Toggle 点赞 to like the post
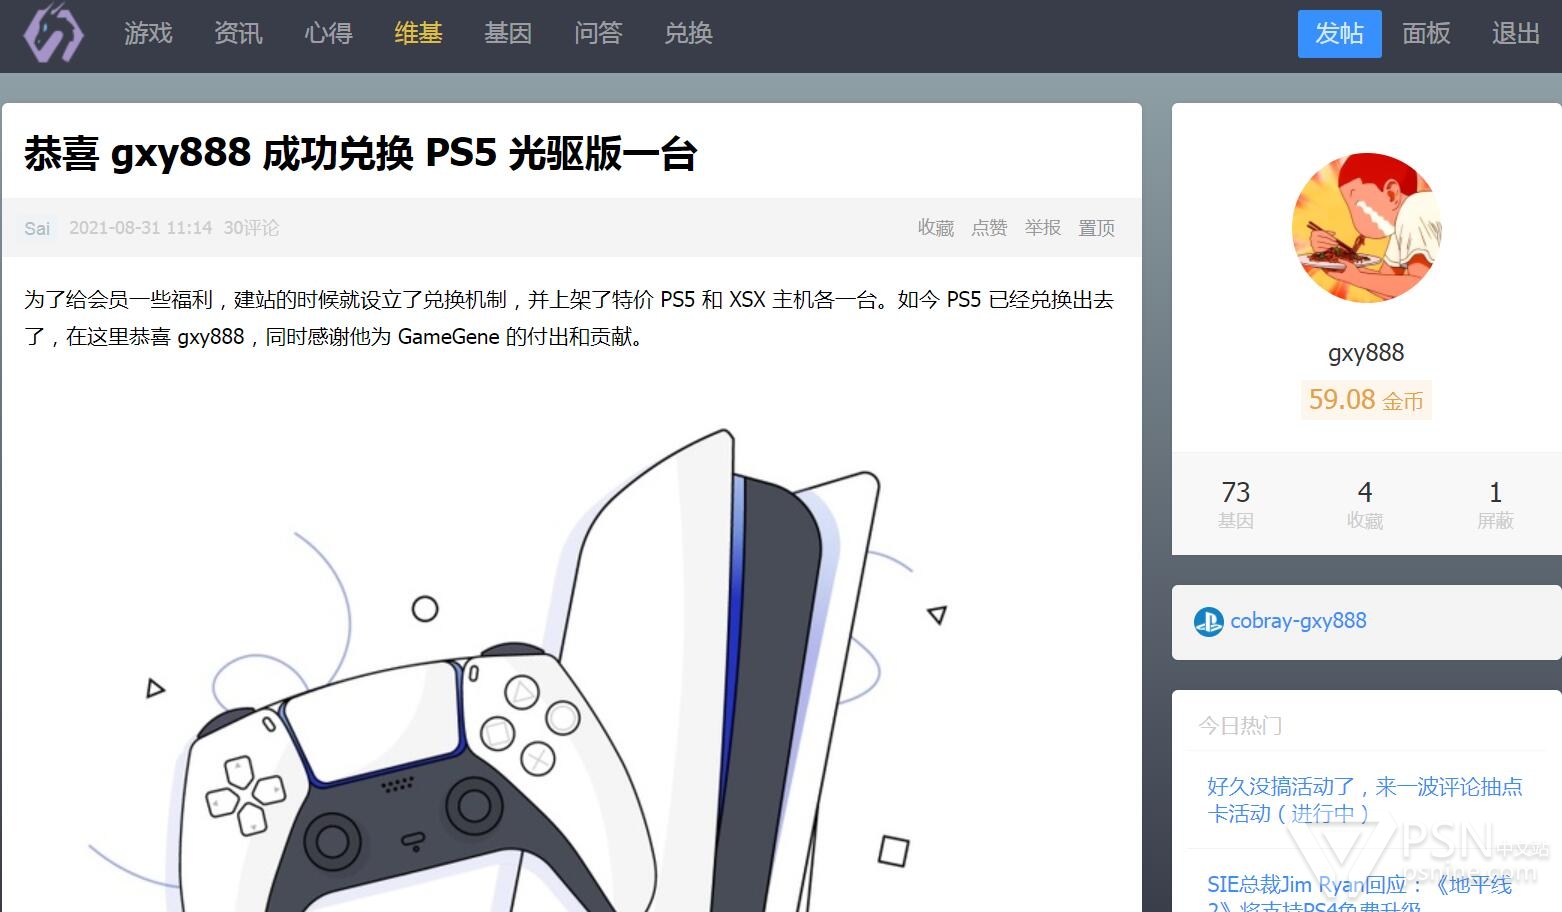The image size is (1562, 912). (x=989, y=228)
